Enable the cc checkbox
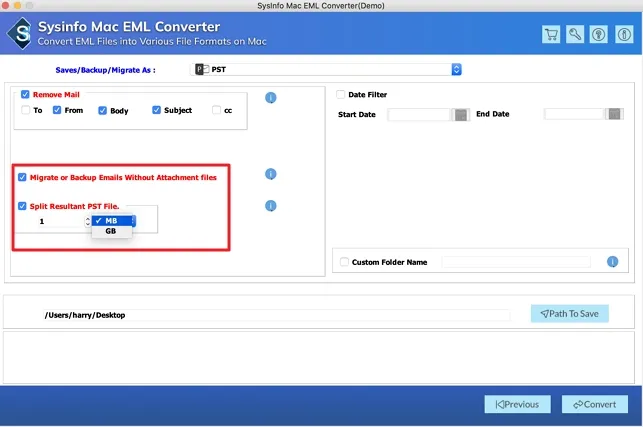This screenshot has height=427, width=643. tap(216, 110)
